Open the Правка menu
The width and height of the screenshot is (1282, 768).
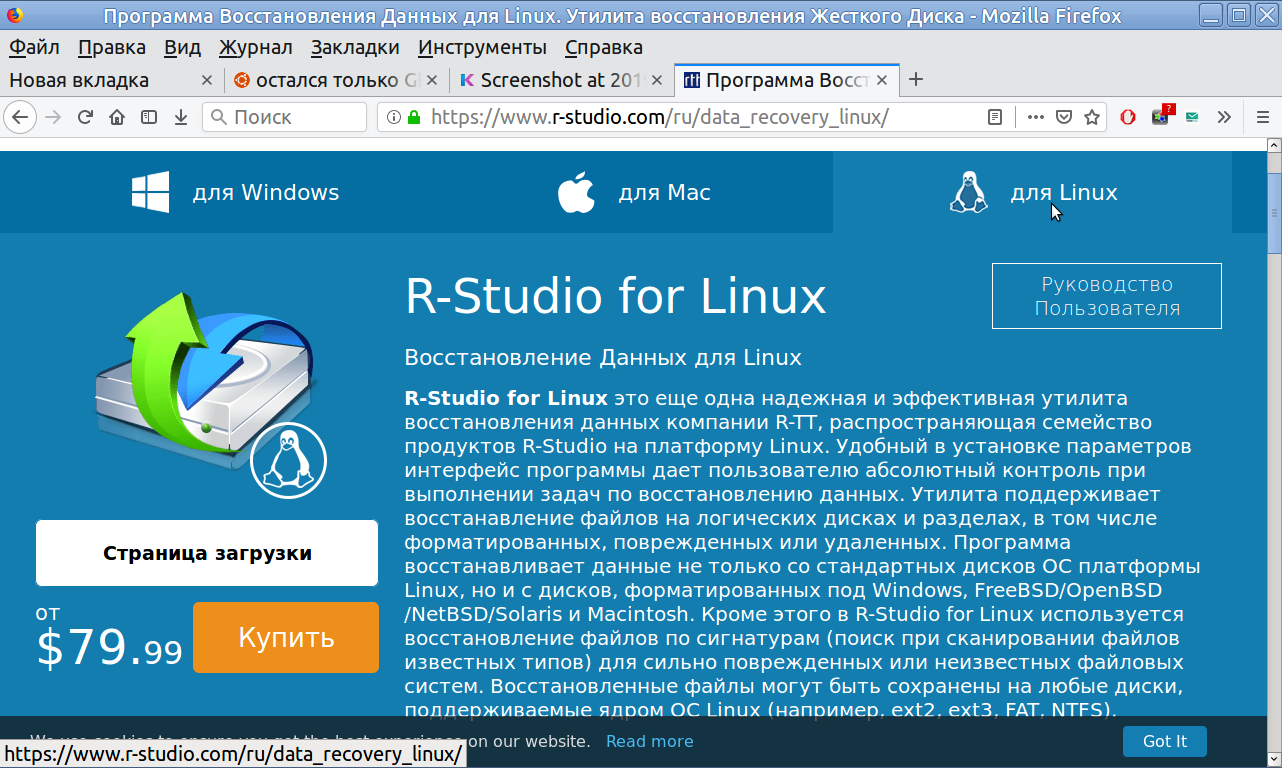112,47
